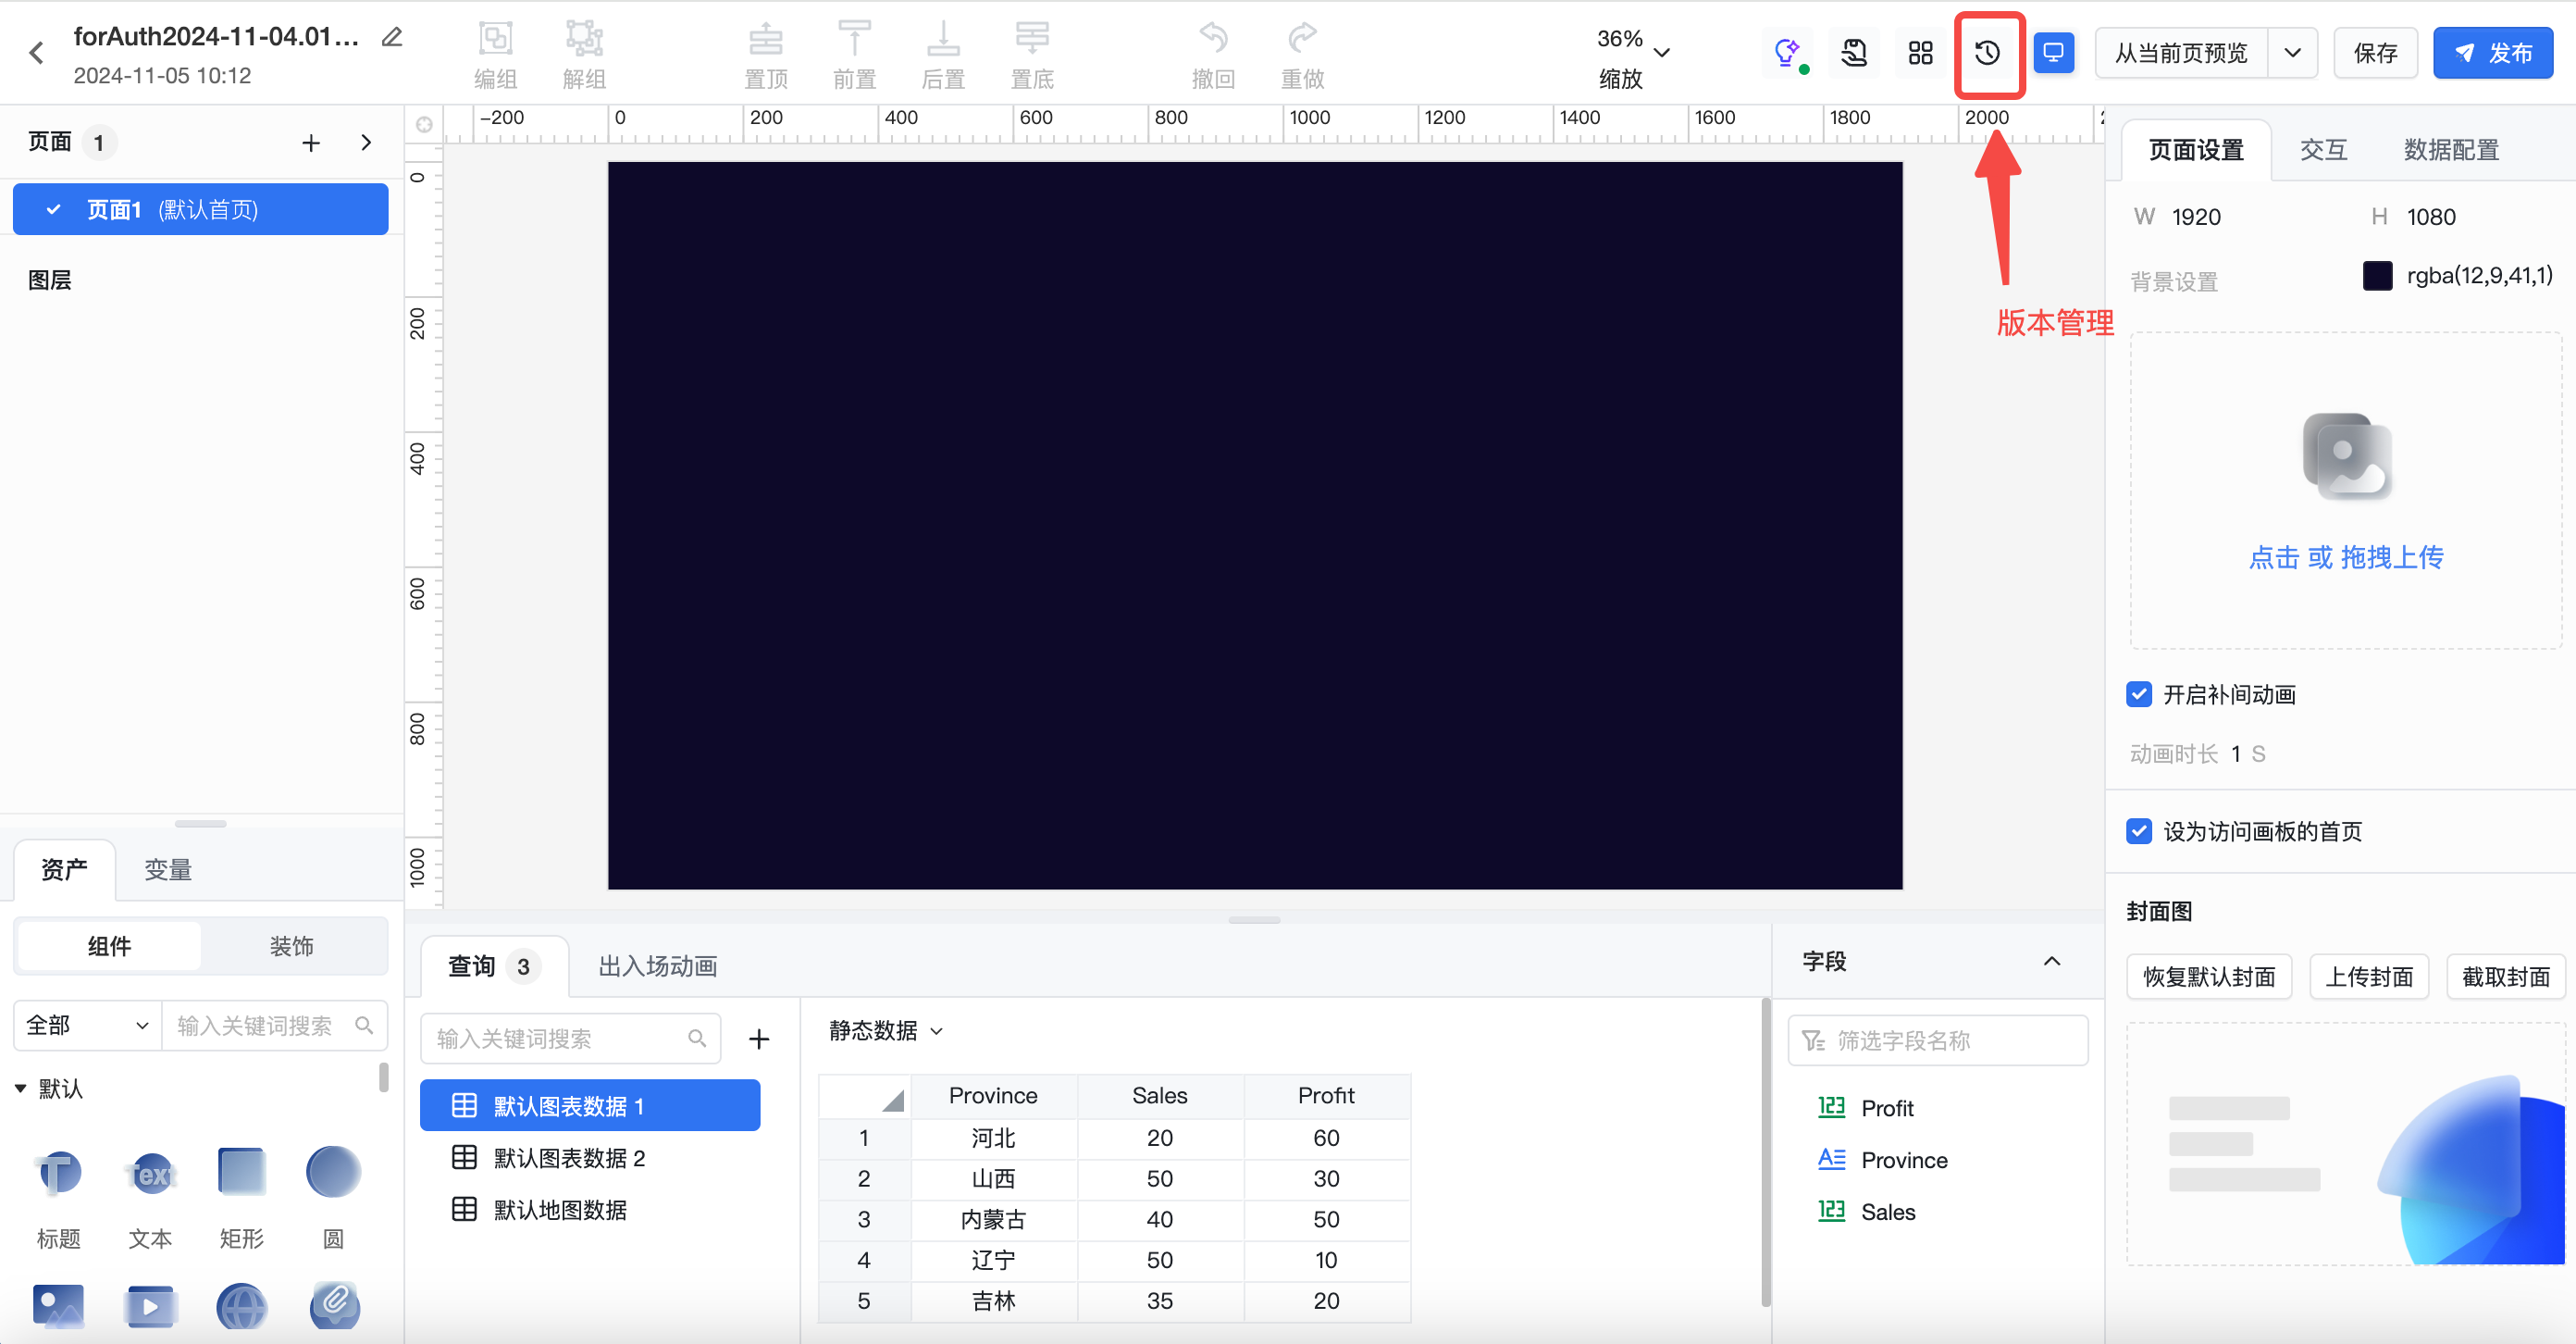The image size is (2576, 1344).
Task: Switch to the 出入场动画 tab
Action: tap(657, 966)
